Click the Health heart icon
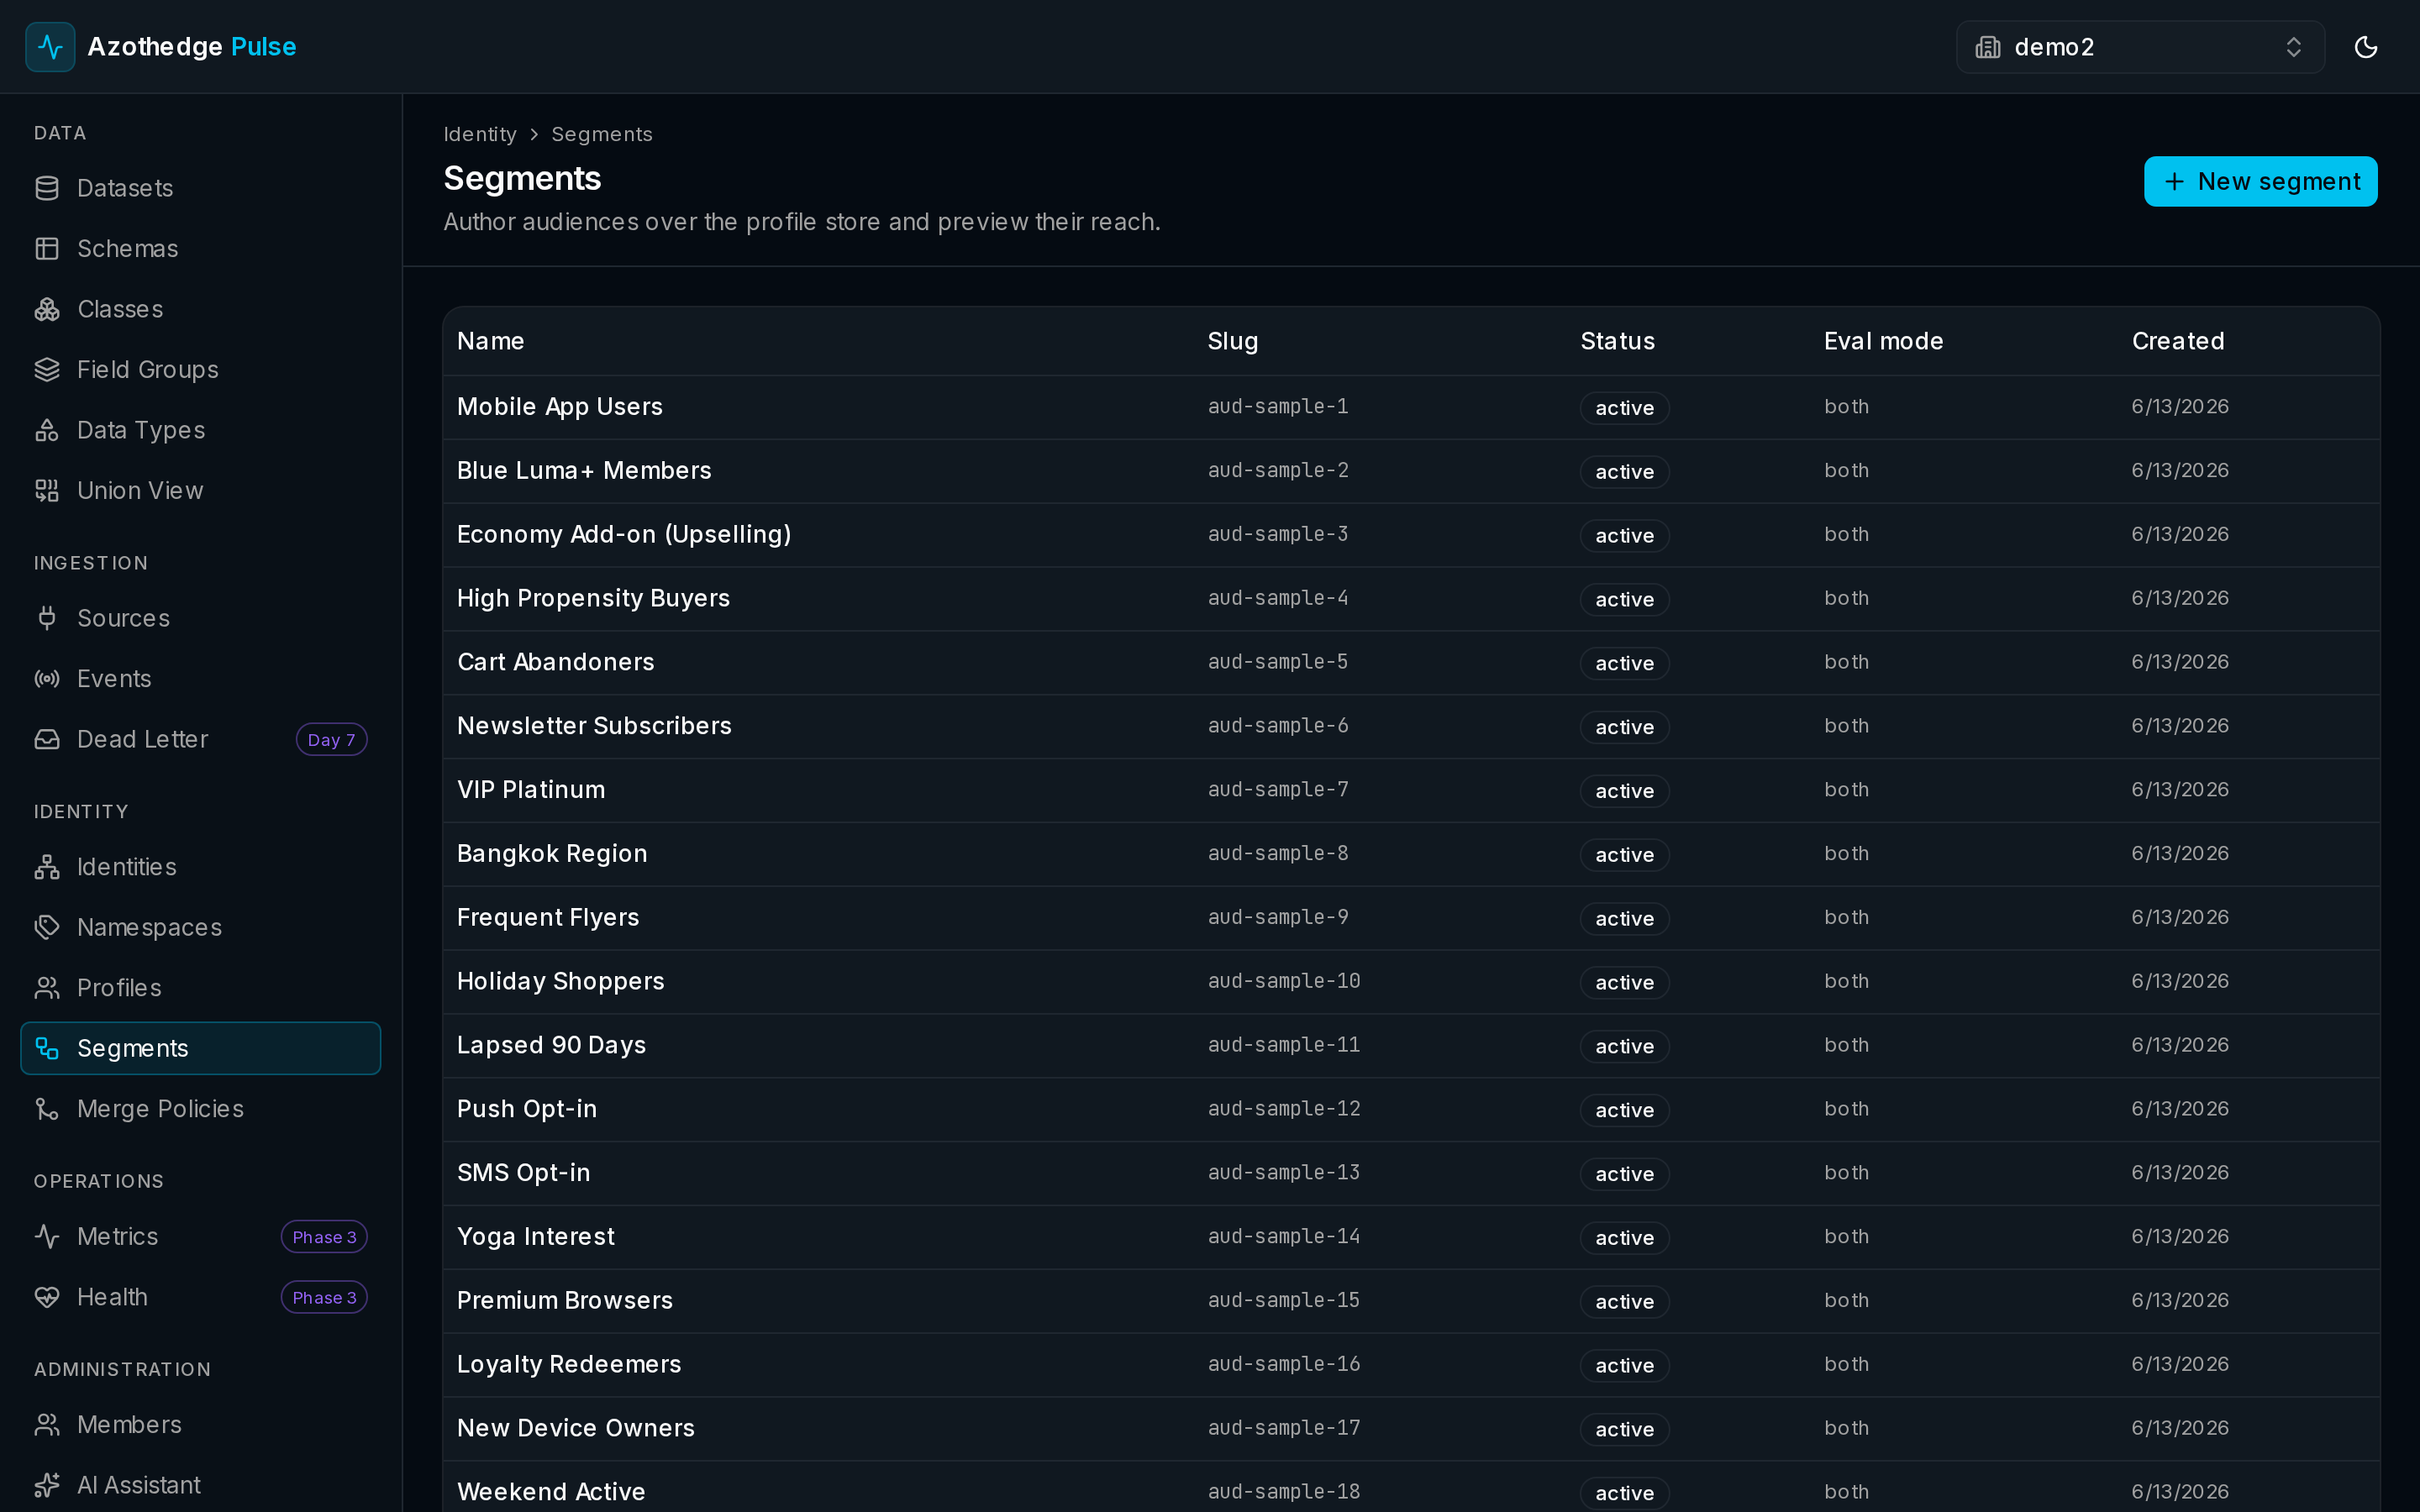The width and height of the screenshot is (2420, 1512). click(x=47, y=1297)
